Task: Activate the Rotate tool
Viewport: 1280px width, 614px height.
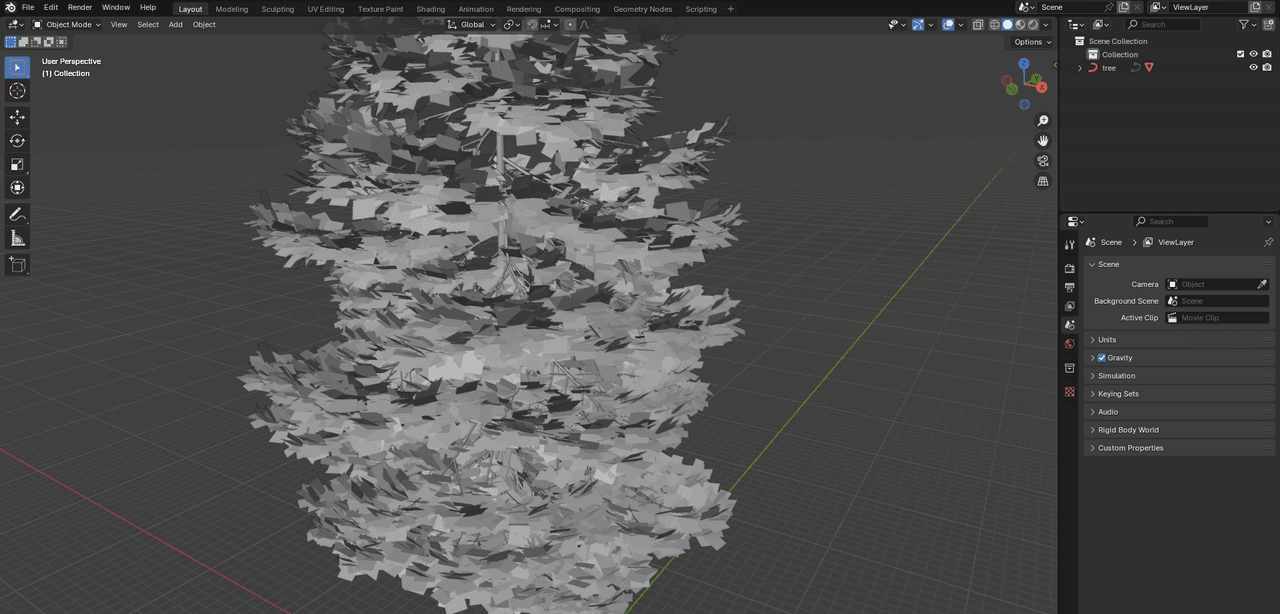Action: [x=17, y=141]
